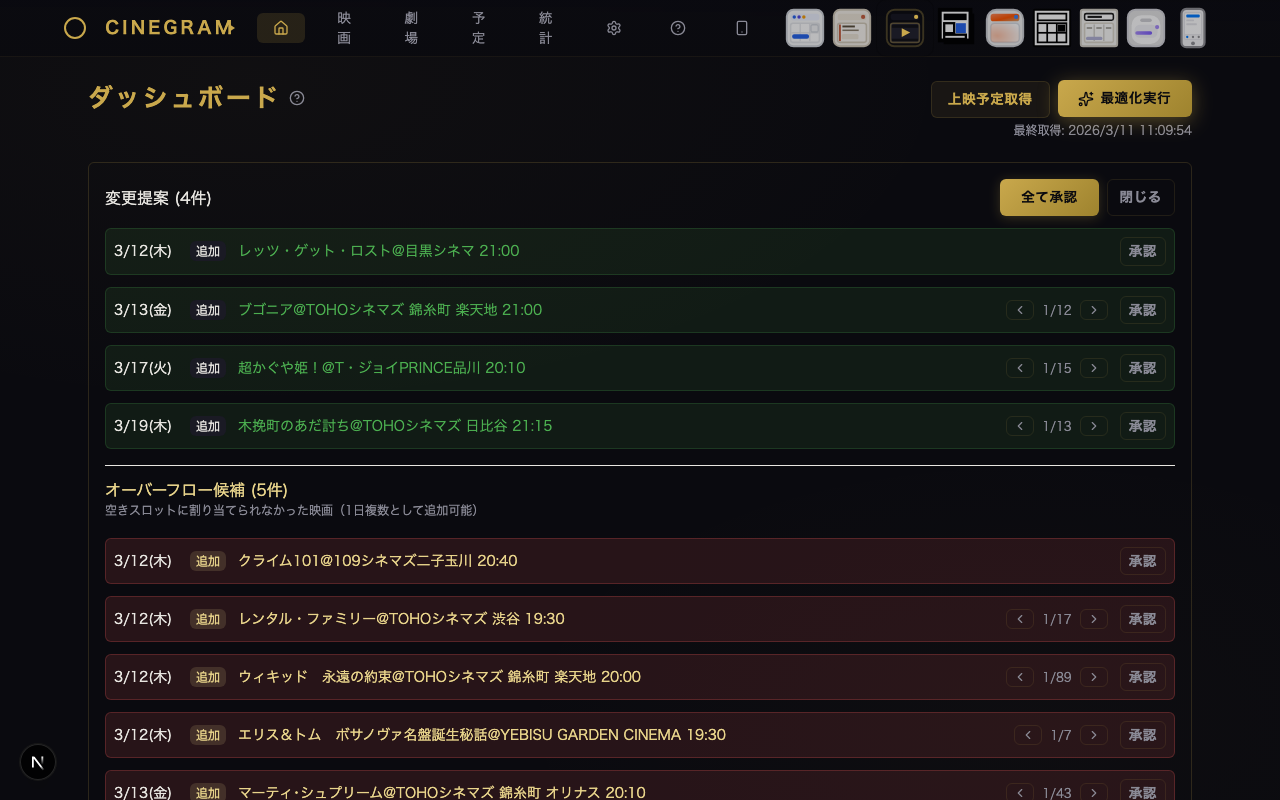Open the 映画 navigation tab
Image resolution: width=1280 pixels, height=800 pixels.
click(344, 28)
